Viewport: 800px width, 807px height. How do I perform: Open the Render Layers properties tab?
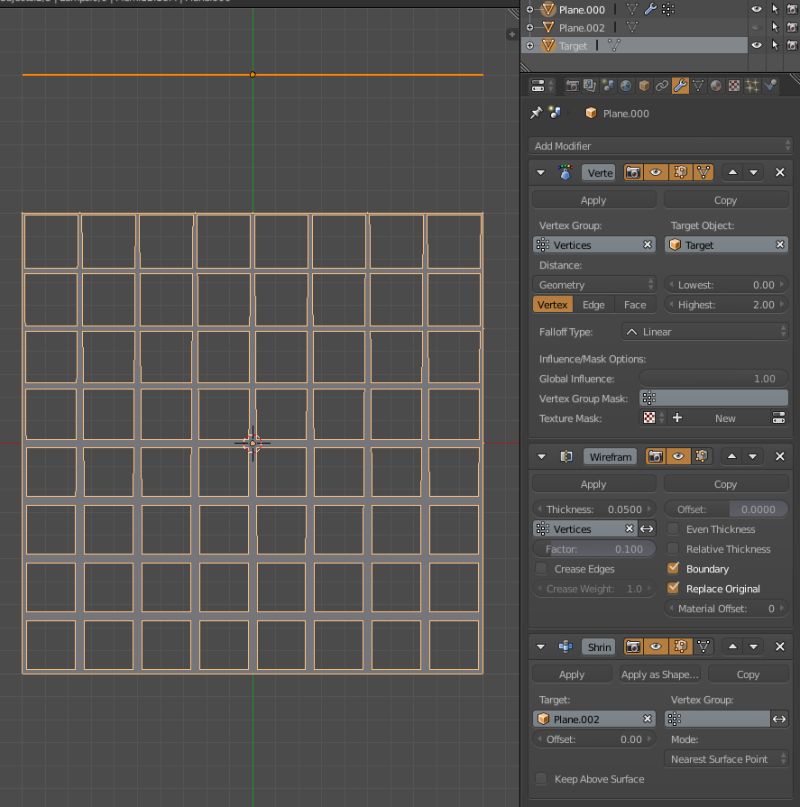click(590, 85)
